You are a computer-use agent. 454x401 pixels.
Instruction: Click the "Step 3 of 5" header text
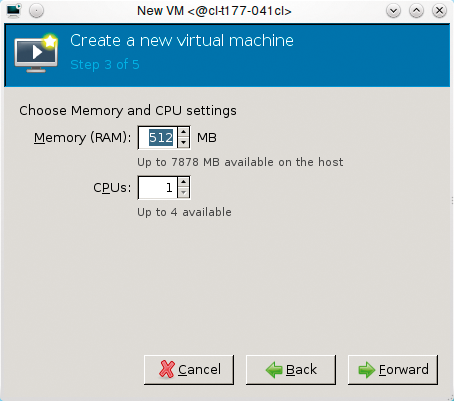tap(105, 65)
